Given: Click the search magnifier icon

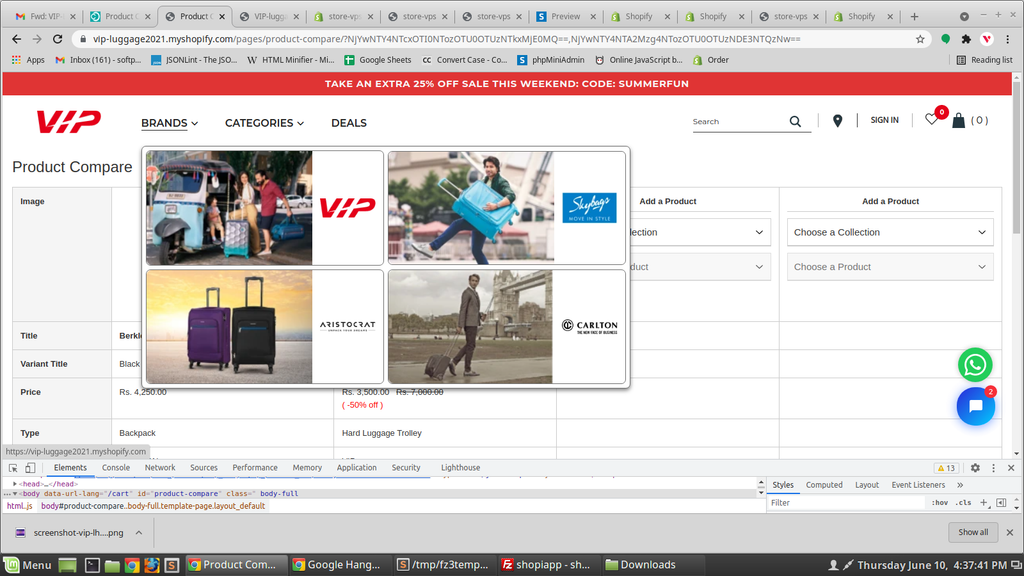Looking at the screenshot, I should click(x=795, y=122).
